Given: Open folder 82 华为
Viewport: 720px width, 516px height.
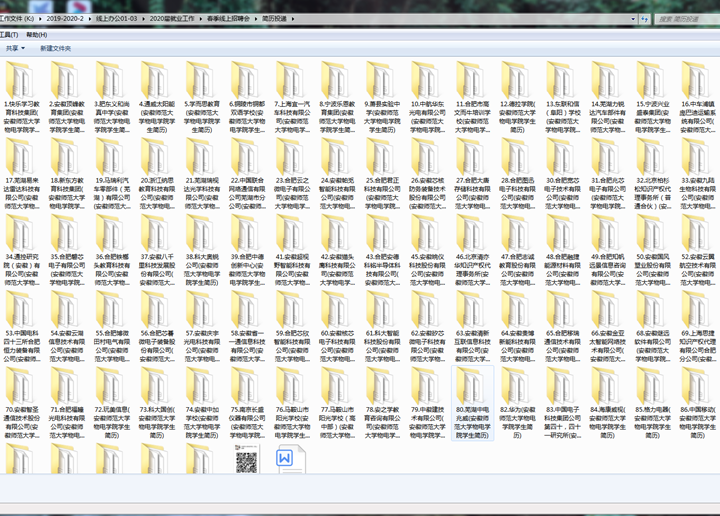Looking at the screenshot, I should click(517, 386).
